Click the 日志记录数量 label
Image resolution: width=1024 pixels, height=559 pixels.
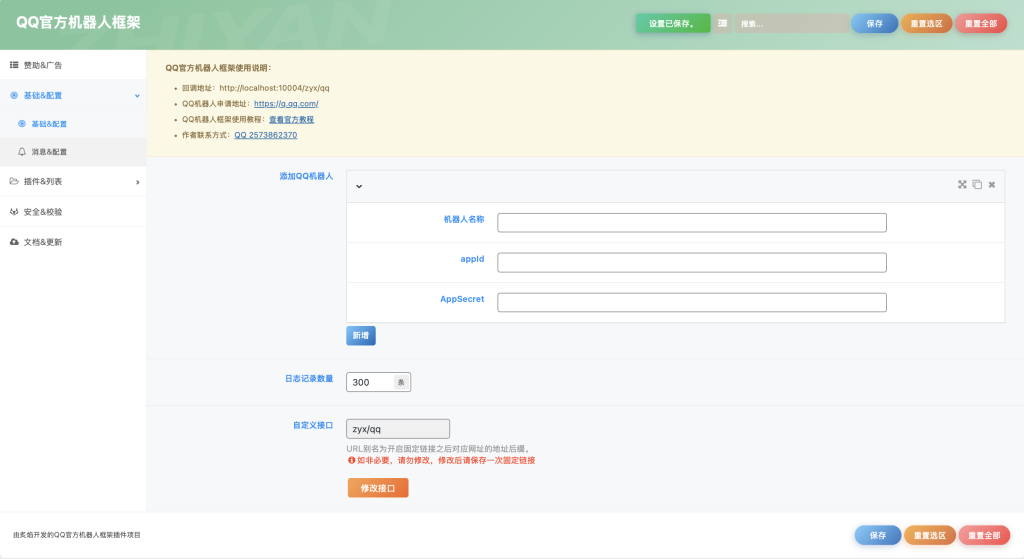point(309,379)
